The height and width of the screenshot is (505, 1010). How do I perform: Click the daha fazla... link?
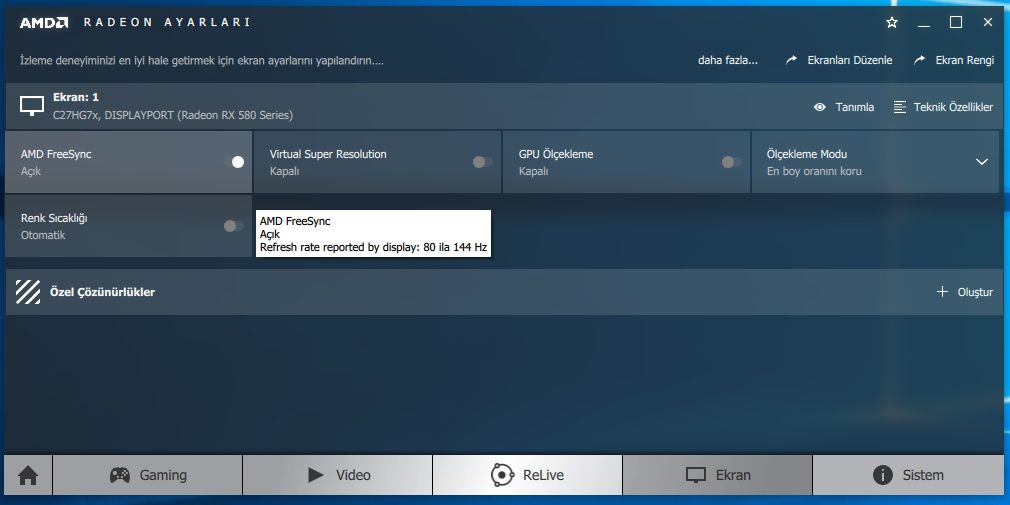click(728, 60)
